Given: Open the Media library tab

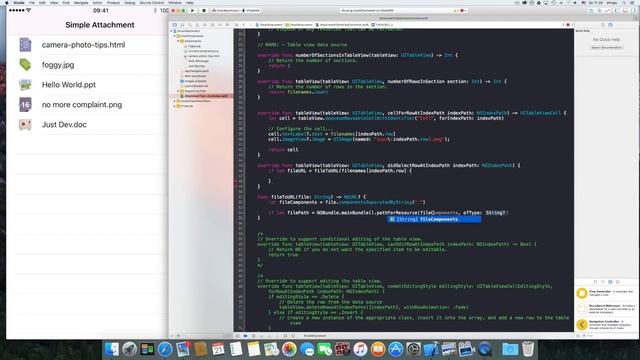Looking at the screenshot, I should (x=618, y=282).
